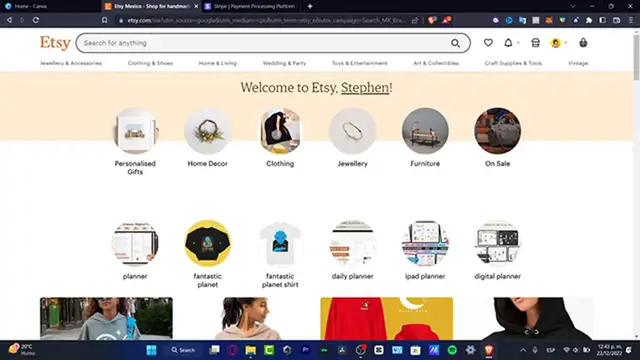Open Settings gear in the taskbar
The image size is (640, 360).
pos(470,350)
